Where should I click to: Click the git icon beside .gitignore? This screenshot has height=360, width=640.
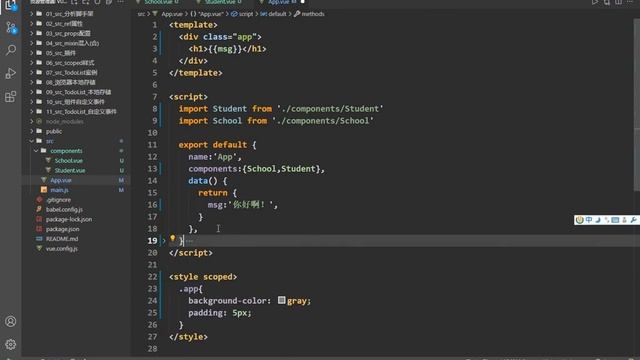click(x=39, y=200)
